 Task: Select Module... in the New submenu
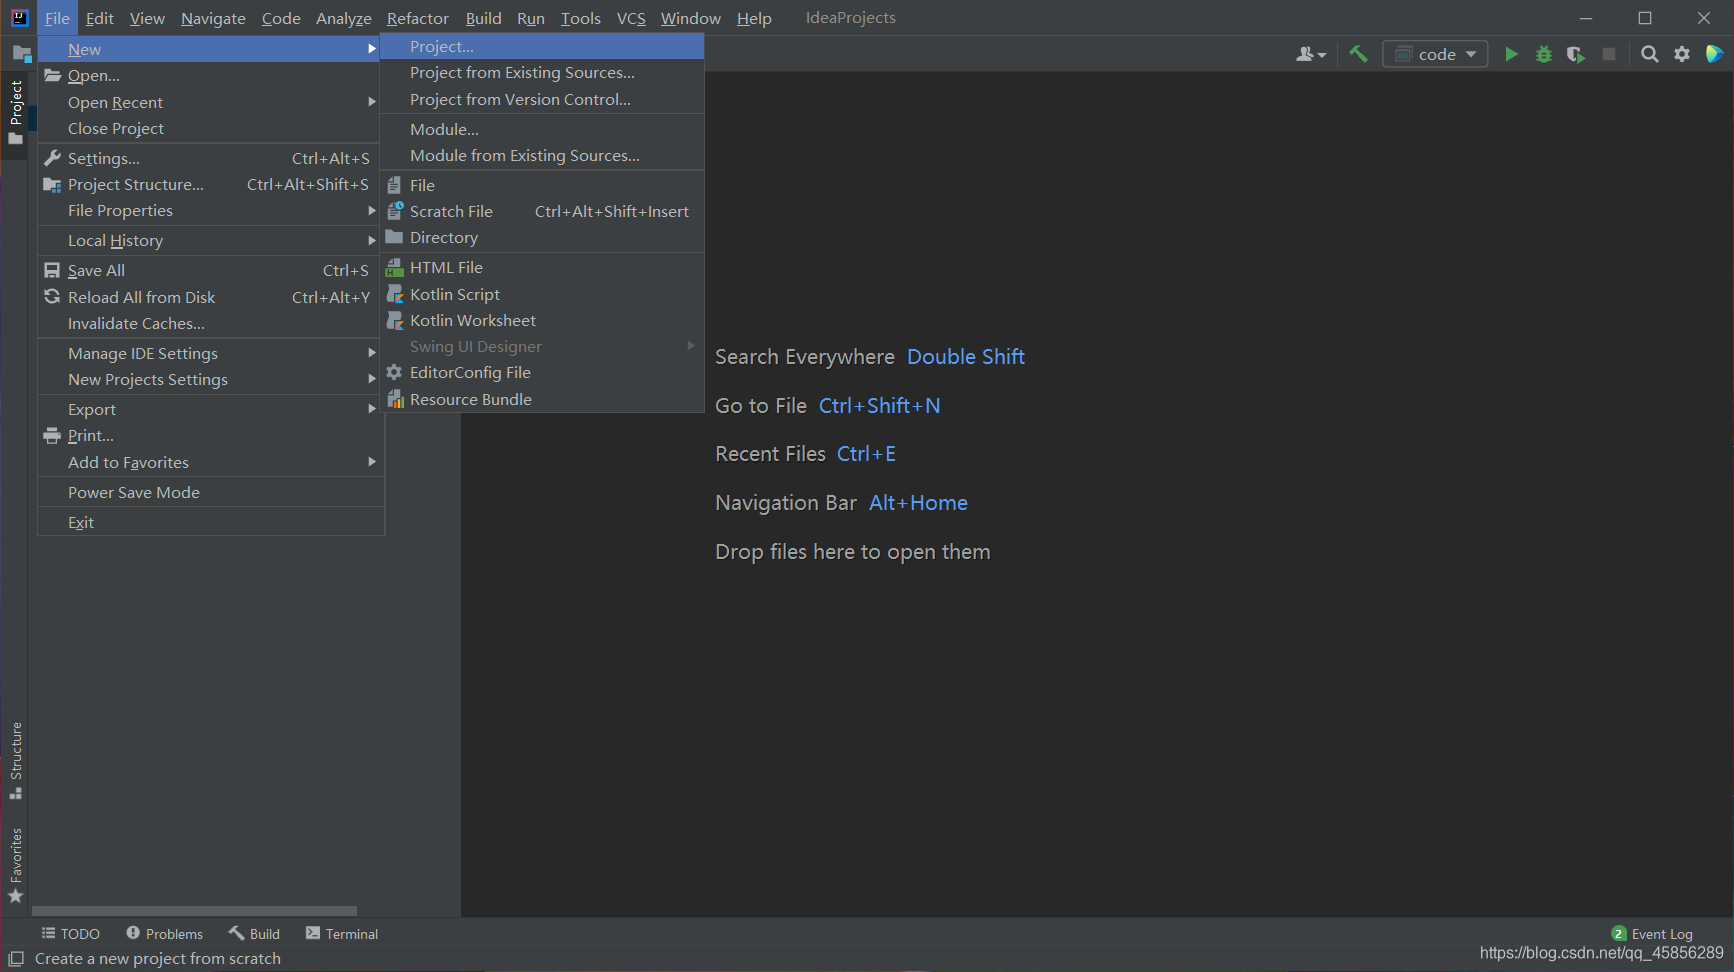(x=542, y=129)
